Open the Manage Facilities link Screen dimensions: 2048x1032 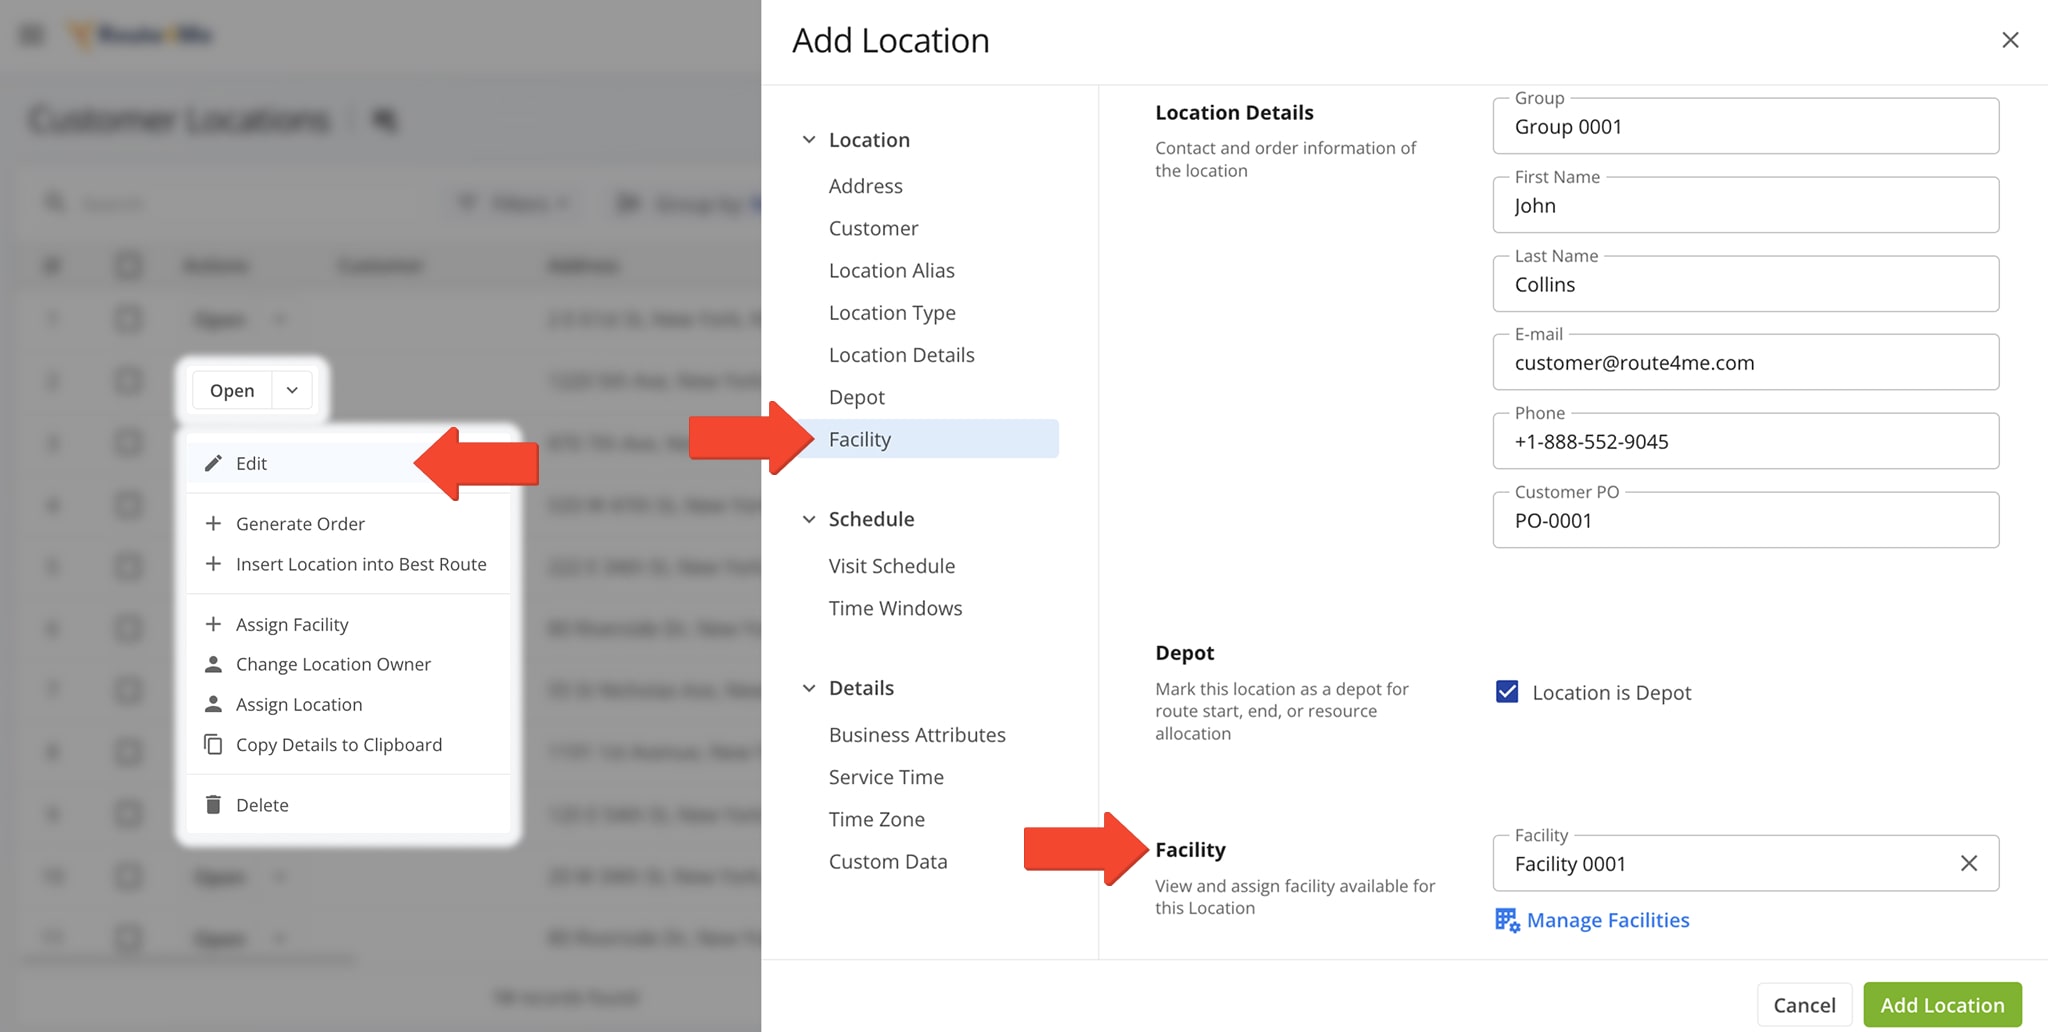1607,920
